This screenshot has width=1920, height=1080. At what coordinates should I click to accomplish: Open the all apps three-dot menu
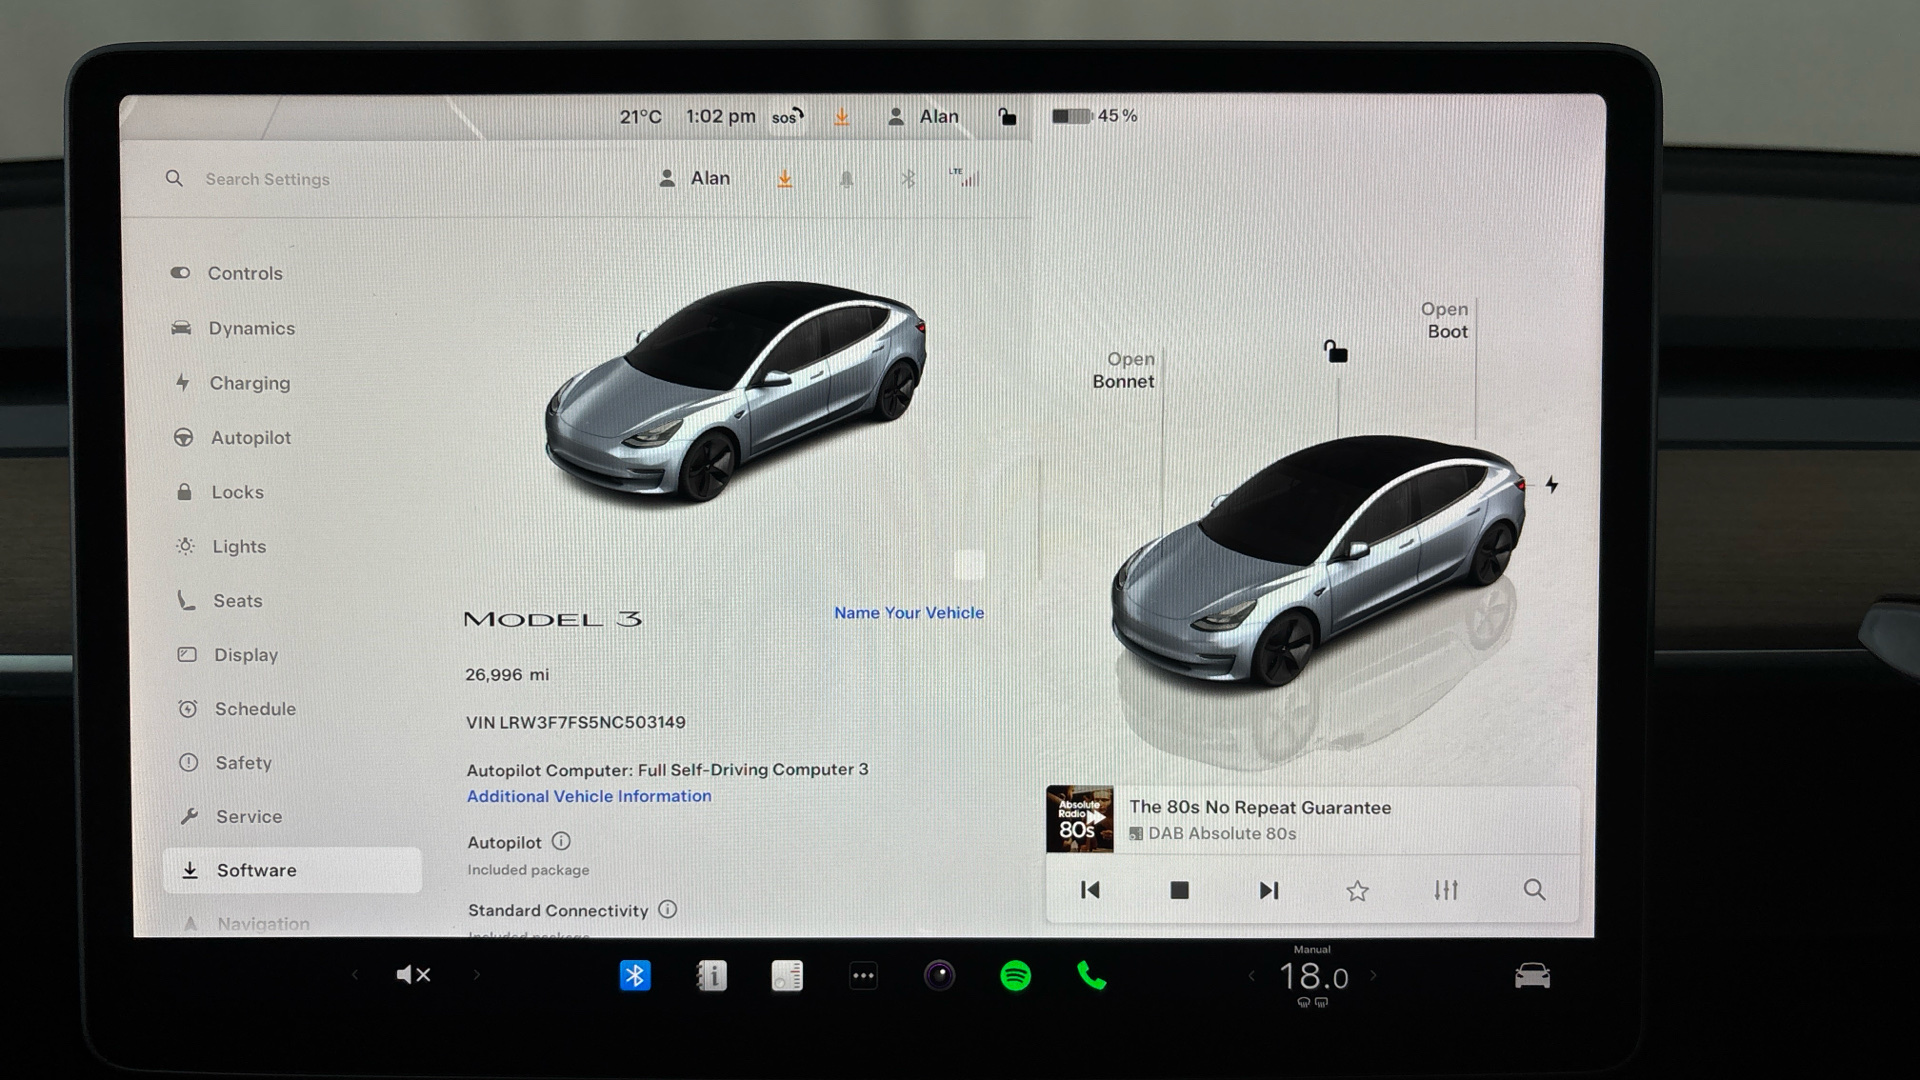coord(864,975)
